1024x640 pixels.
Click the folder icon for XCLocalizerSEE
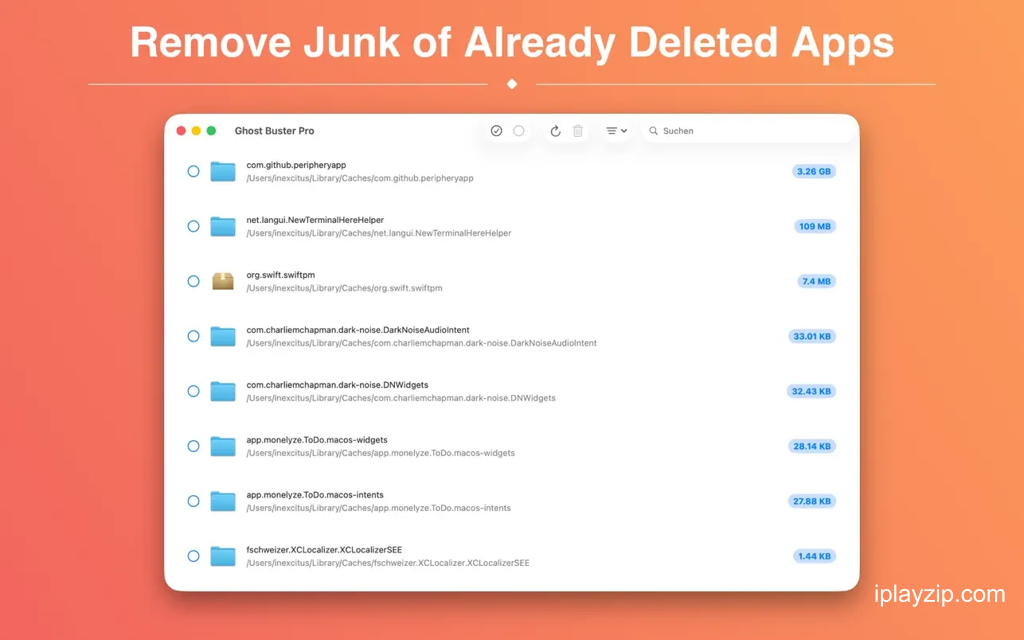click(223, 556)
